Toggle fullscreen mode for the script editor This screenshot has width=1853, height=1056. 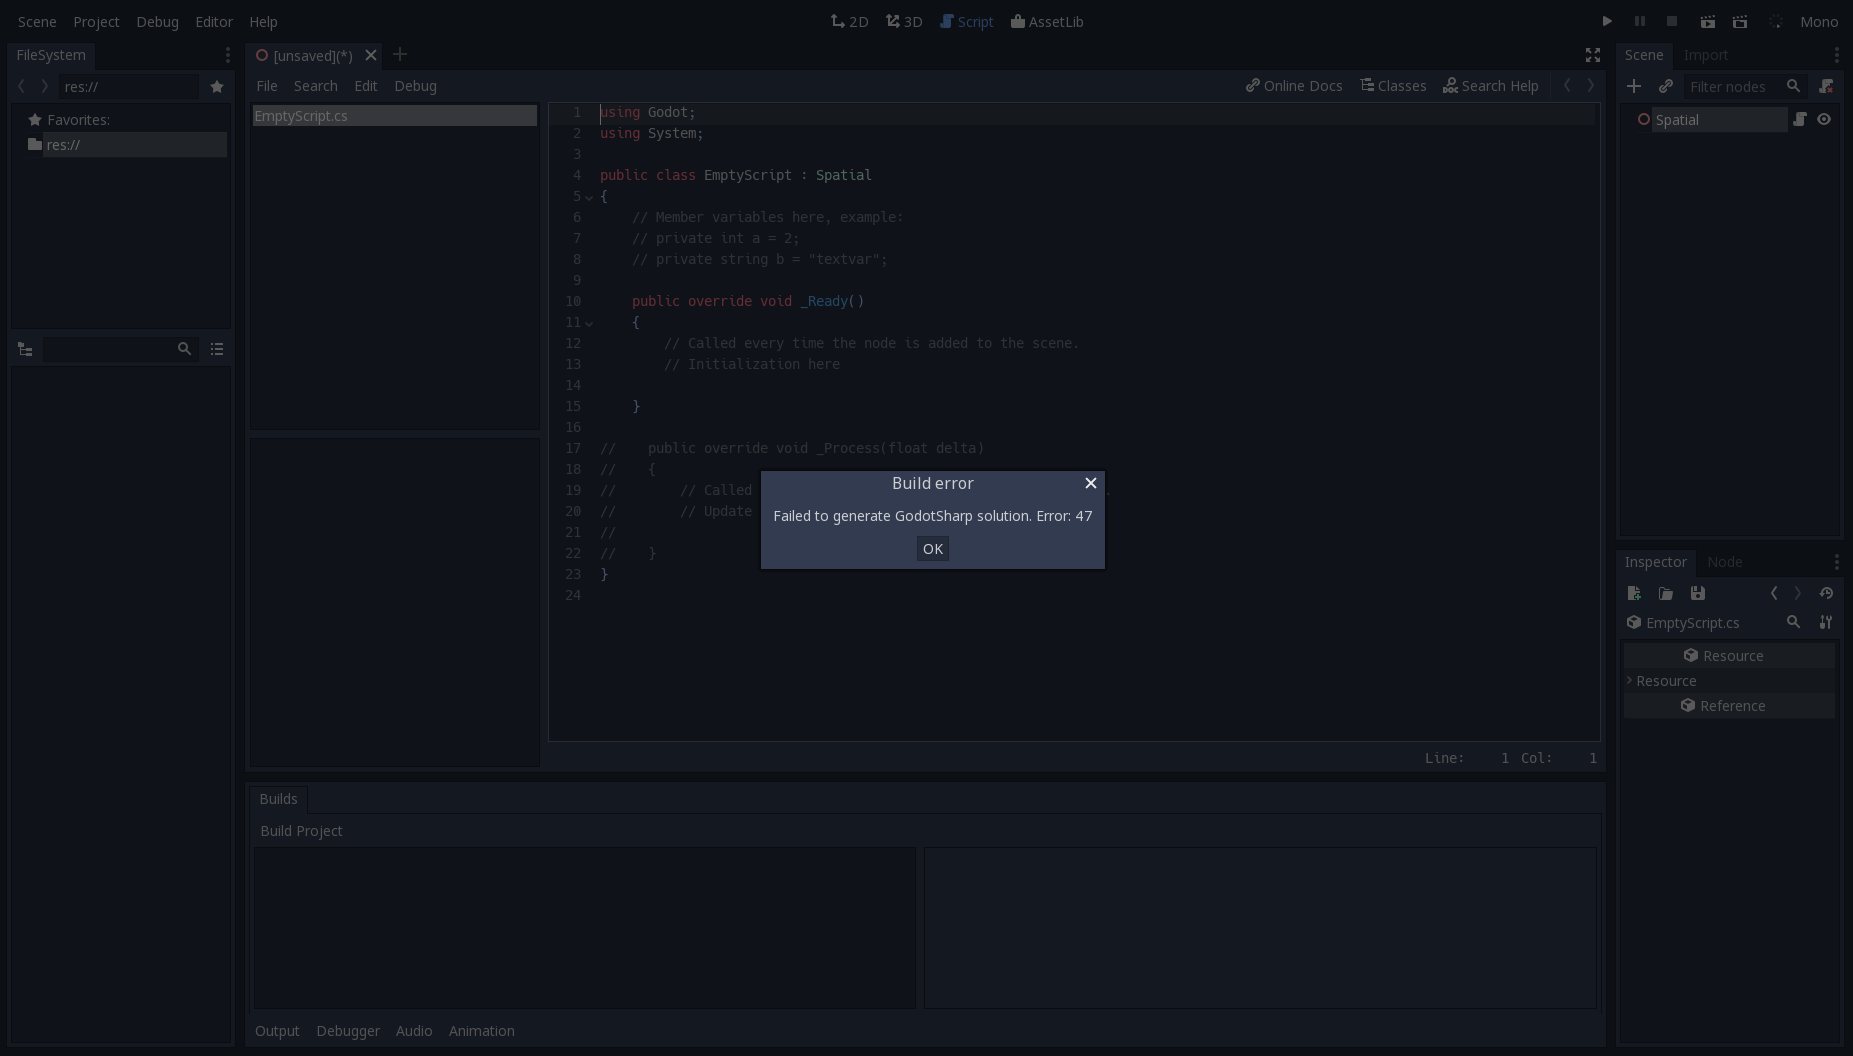pyautogui.click(x=1592, y=55)
